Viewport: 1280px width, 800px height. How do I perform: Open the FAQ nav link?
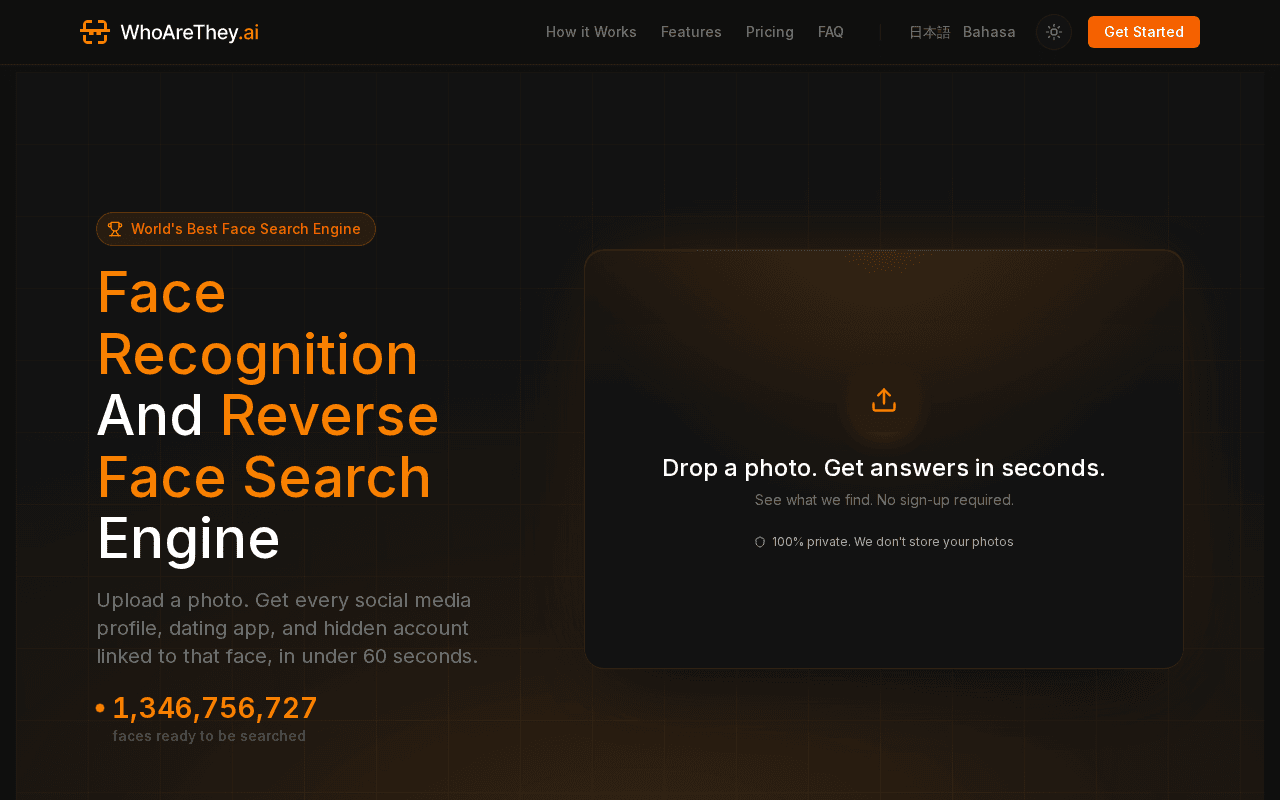click(831, 32)
